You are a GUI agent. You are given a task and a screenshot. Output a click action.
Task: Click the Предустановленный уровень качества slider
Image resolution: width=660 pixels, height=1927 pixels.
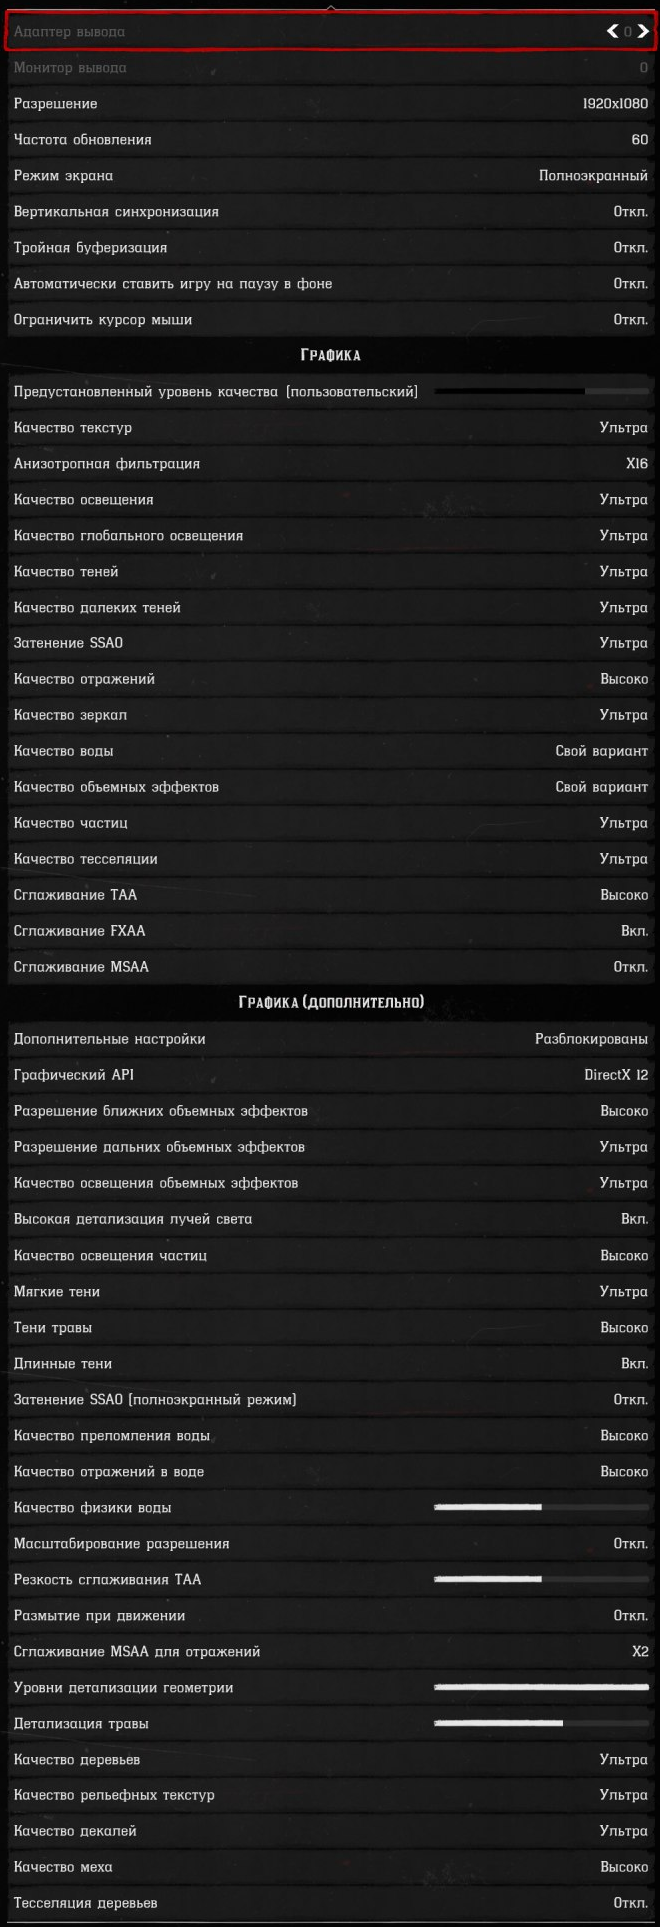pyautogui.click(x=541, y=392)
